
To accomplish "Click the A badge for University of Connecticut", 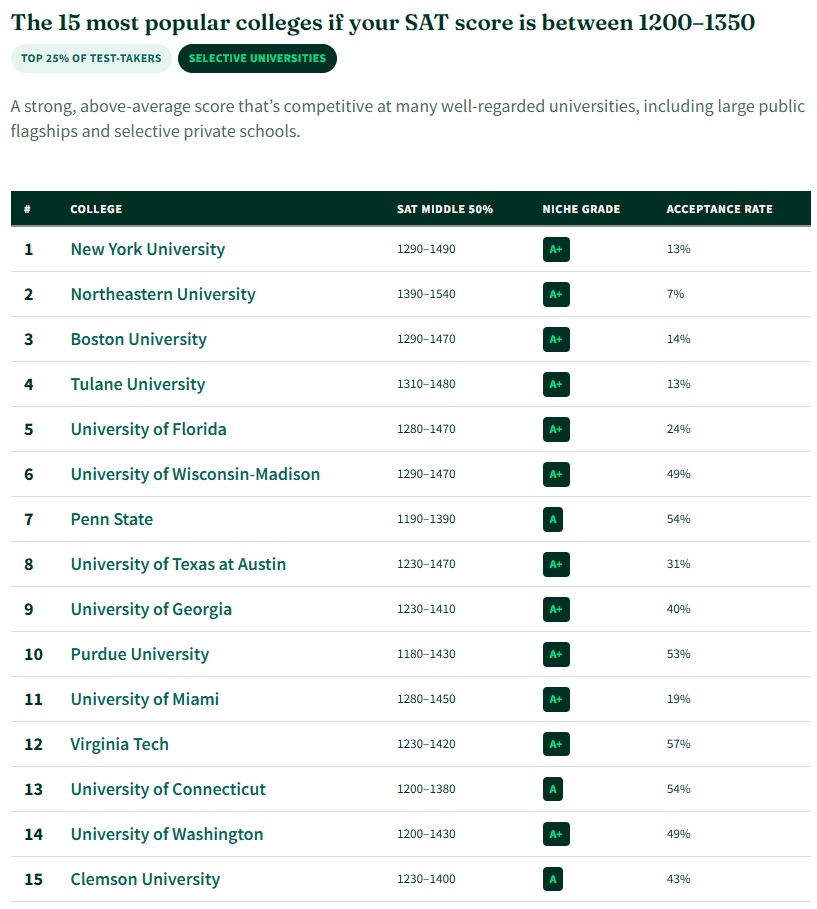I will pos(553,790).
